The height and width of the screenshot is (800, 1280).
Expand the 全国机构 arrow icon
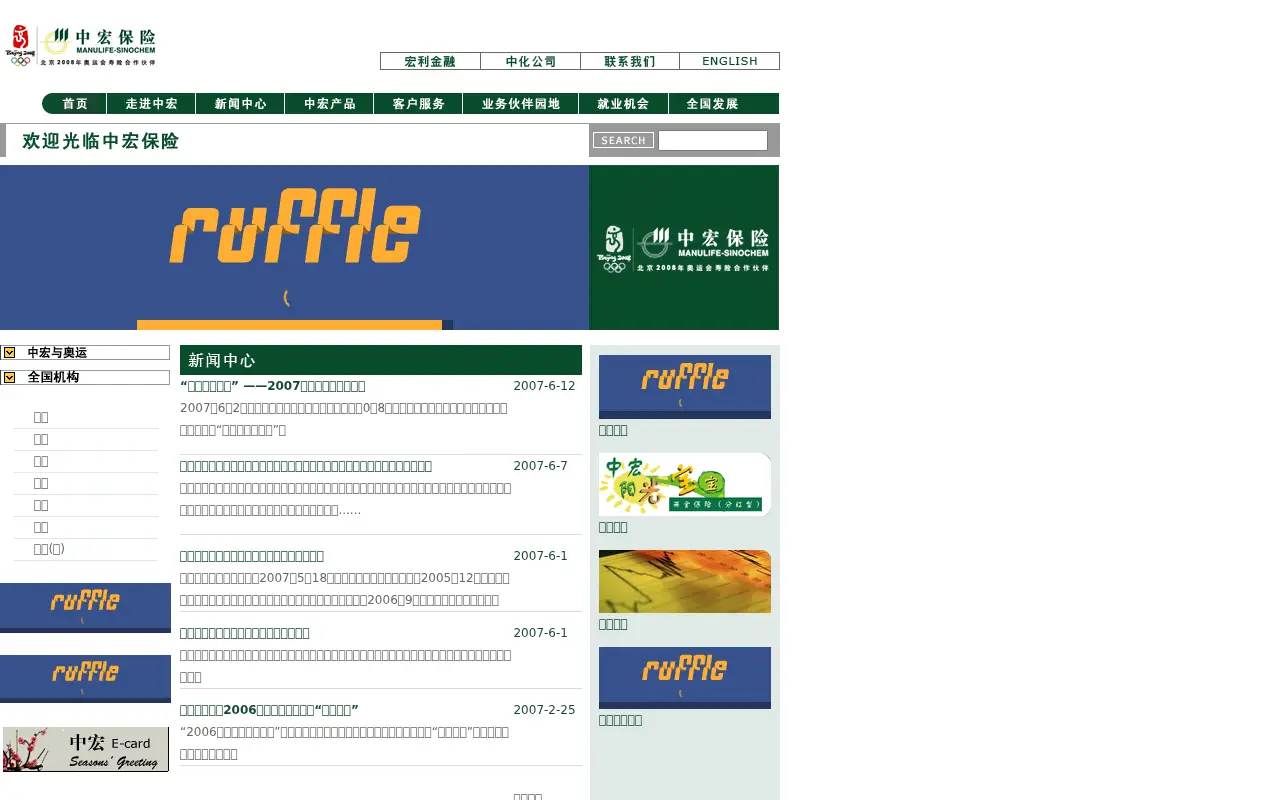[9, 378]
